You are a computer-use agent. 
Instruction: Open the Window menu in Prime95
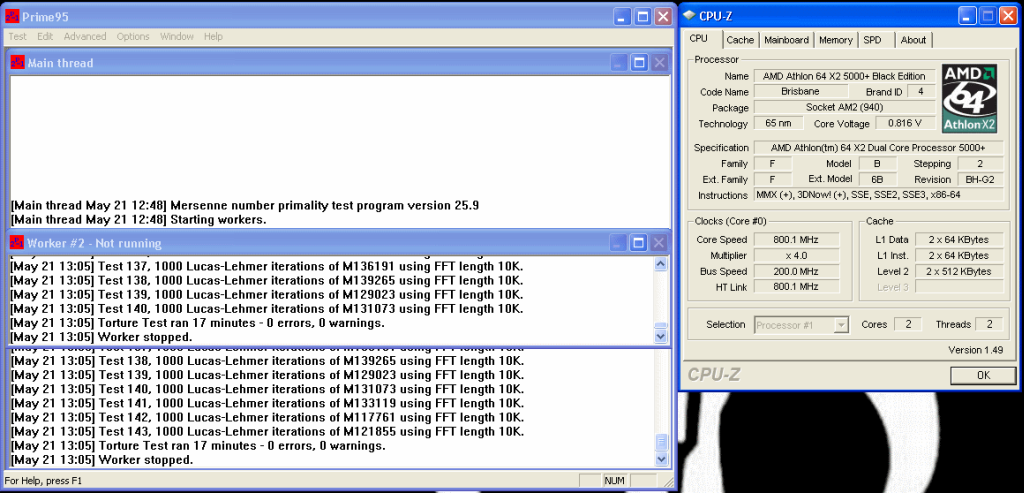pyautogui.click(x=177, y=37)
